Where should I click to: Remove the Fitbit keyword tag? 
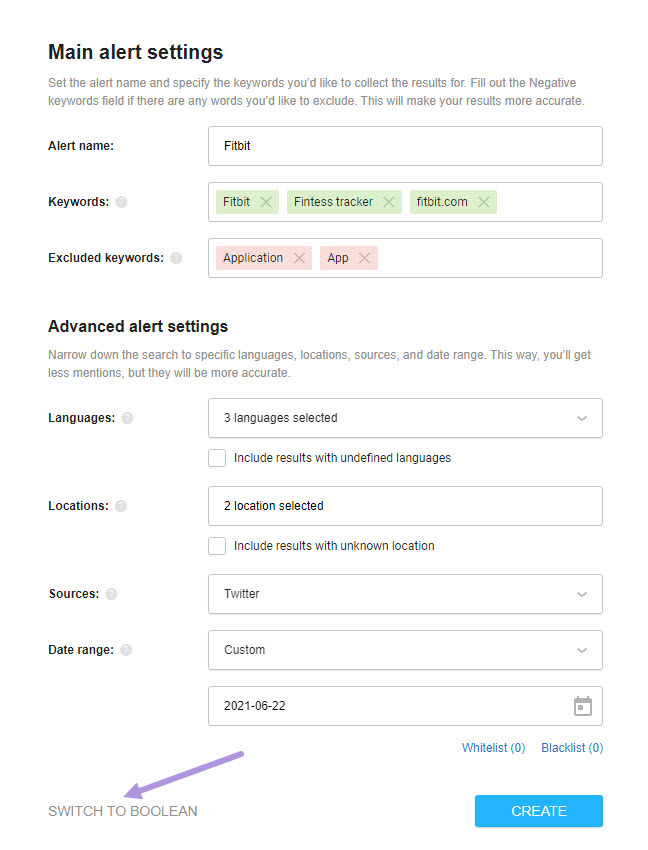266,202
